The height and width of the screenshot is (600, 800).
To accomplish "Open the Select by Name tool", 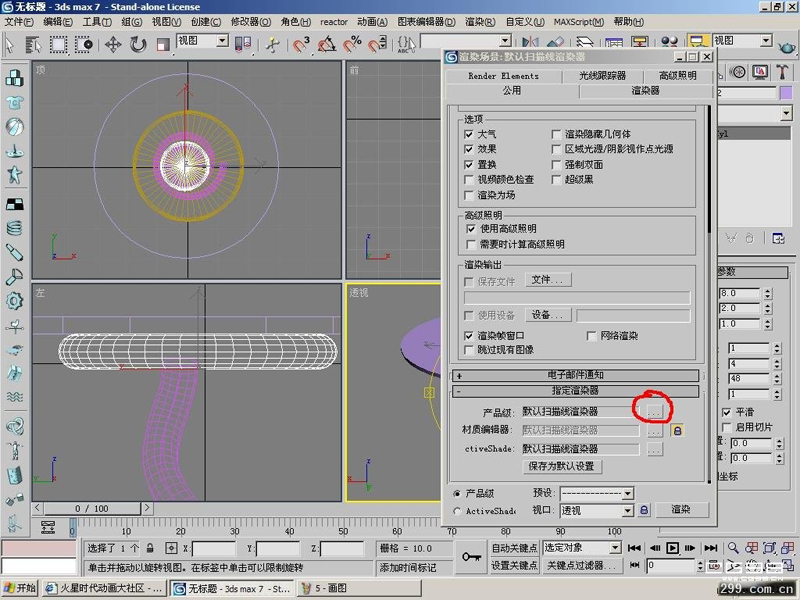I will [x=34, y=44].
